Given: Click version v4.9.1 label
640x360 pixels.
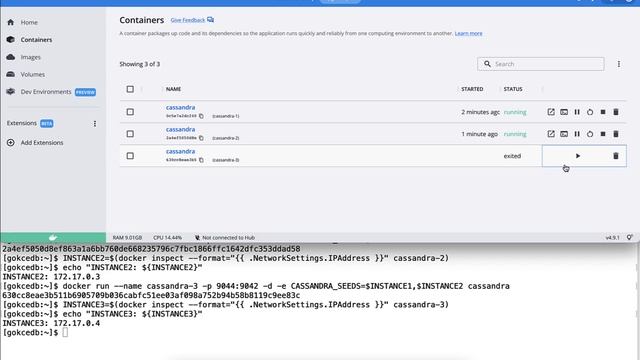Looking at the screenshot, I should [612, 238].
